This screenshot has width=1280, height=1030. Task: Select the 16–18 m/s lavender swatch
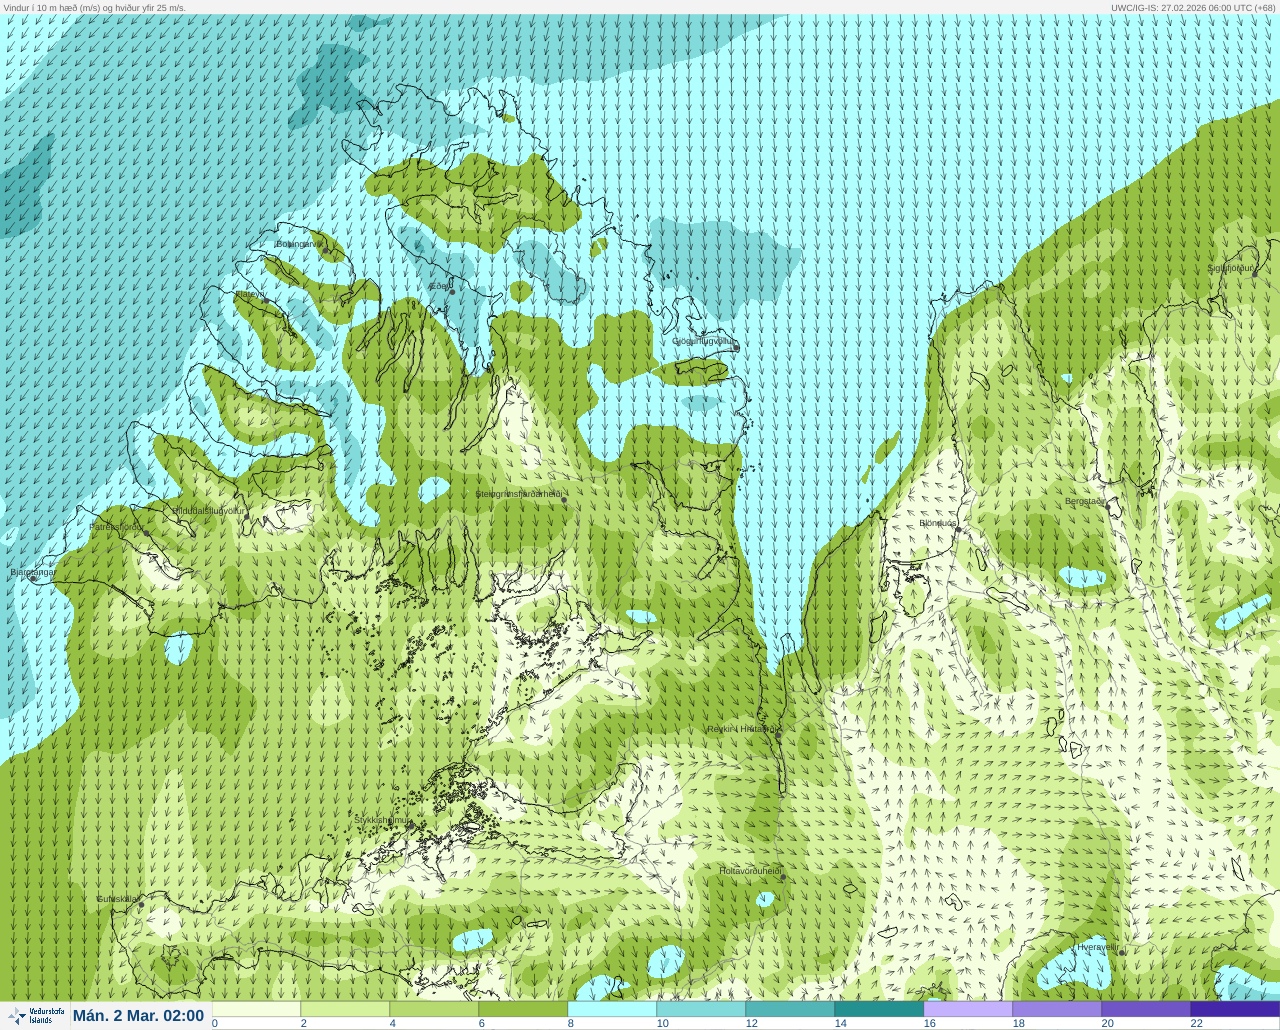[968, 1009]
